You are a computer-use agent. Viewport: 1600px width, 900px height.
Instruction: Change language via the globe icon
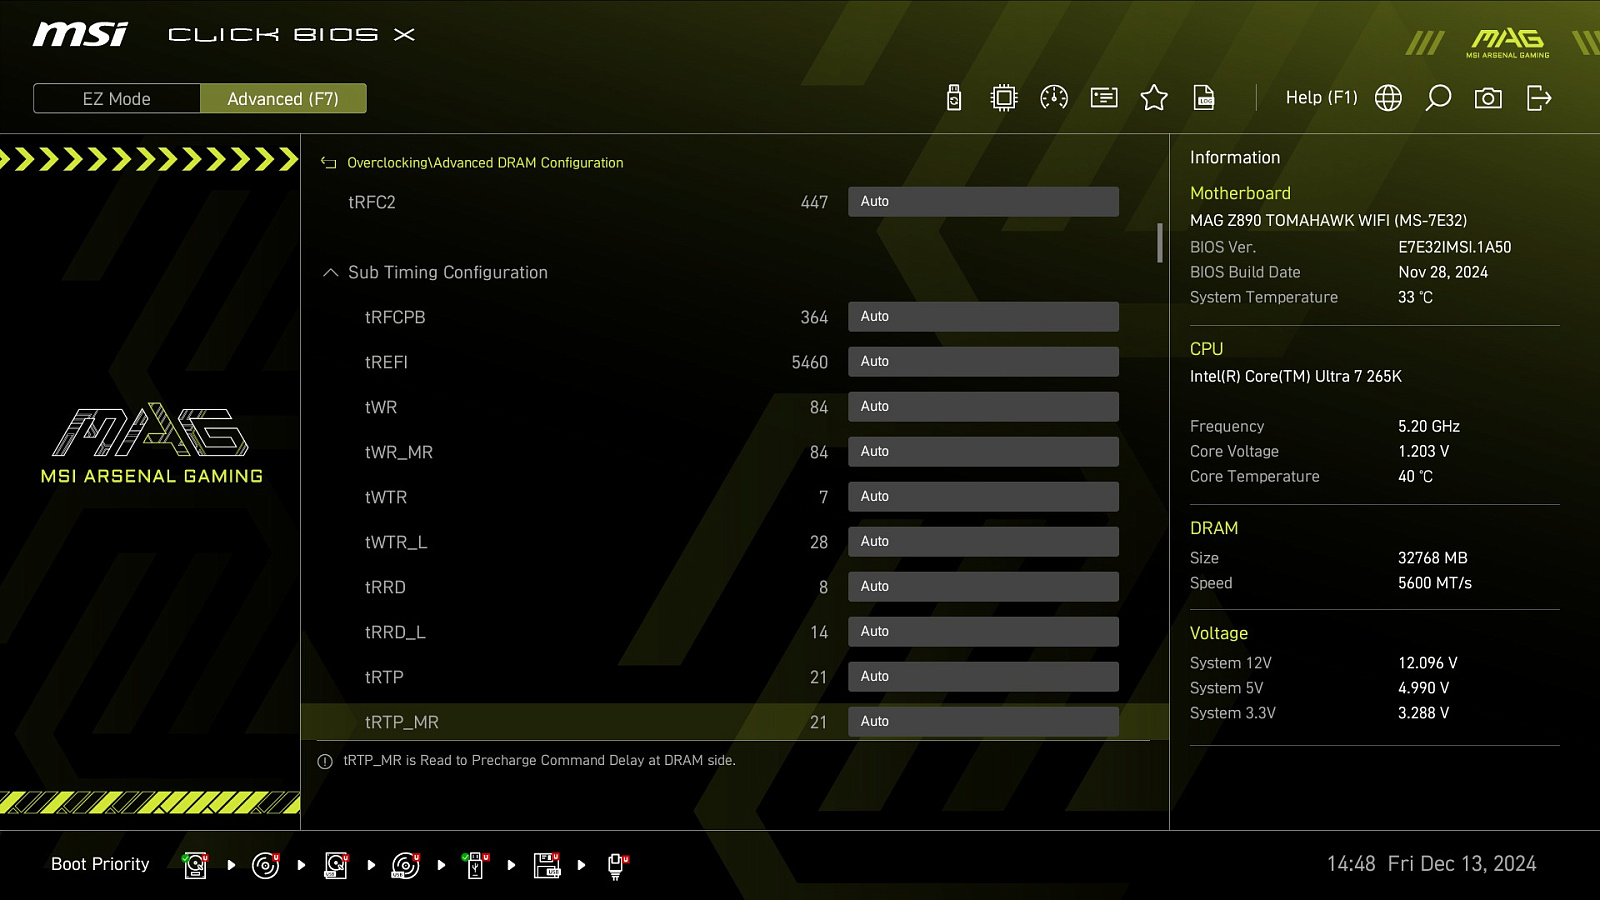[x=1388, y=98]
